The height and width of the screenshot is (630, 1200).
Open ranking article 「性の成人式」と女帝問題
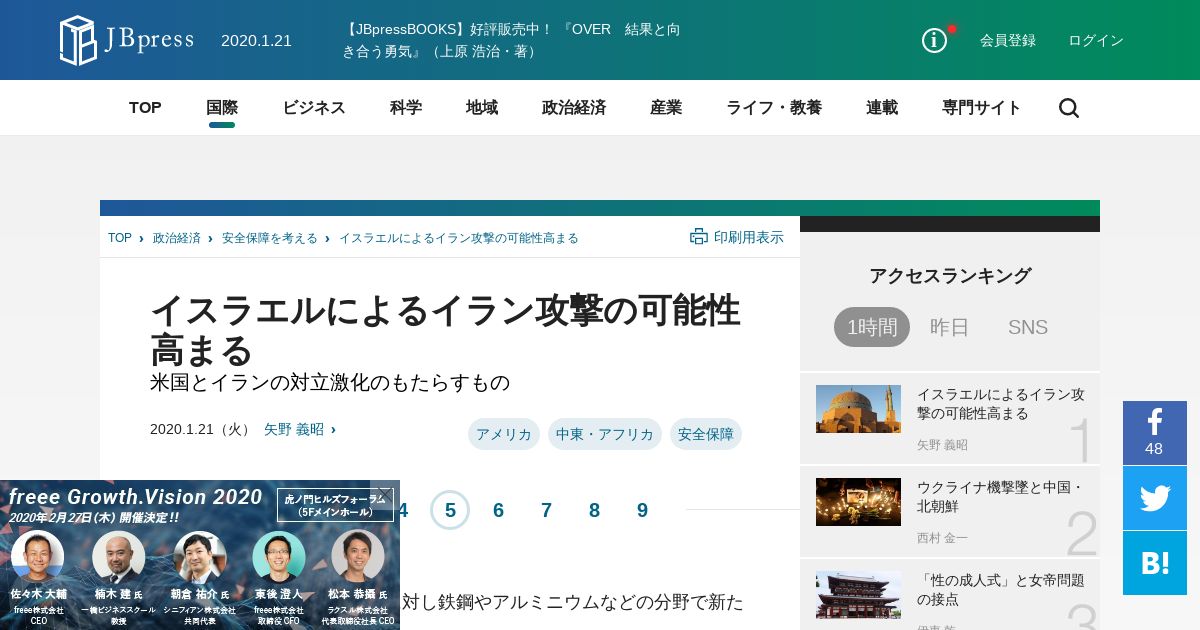(x=1001, y=589)
